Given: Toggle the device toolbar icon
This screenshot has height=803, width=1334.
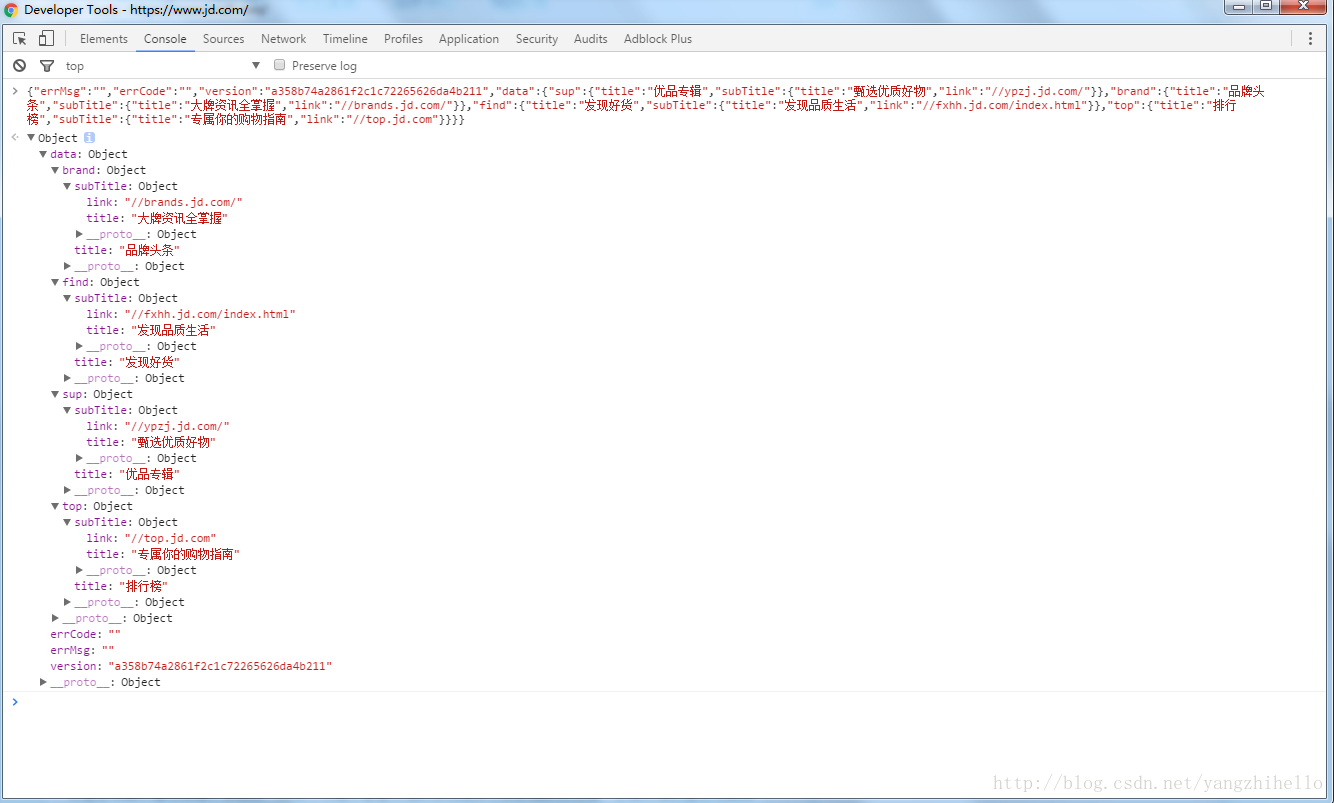Looking at the screenshot, I should pos(46,39).
